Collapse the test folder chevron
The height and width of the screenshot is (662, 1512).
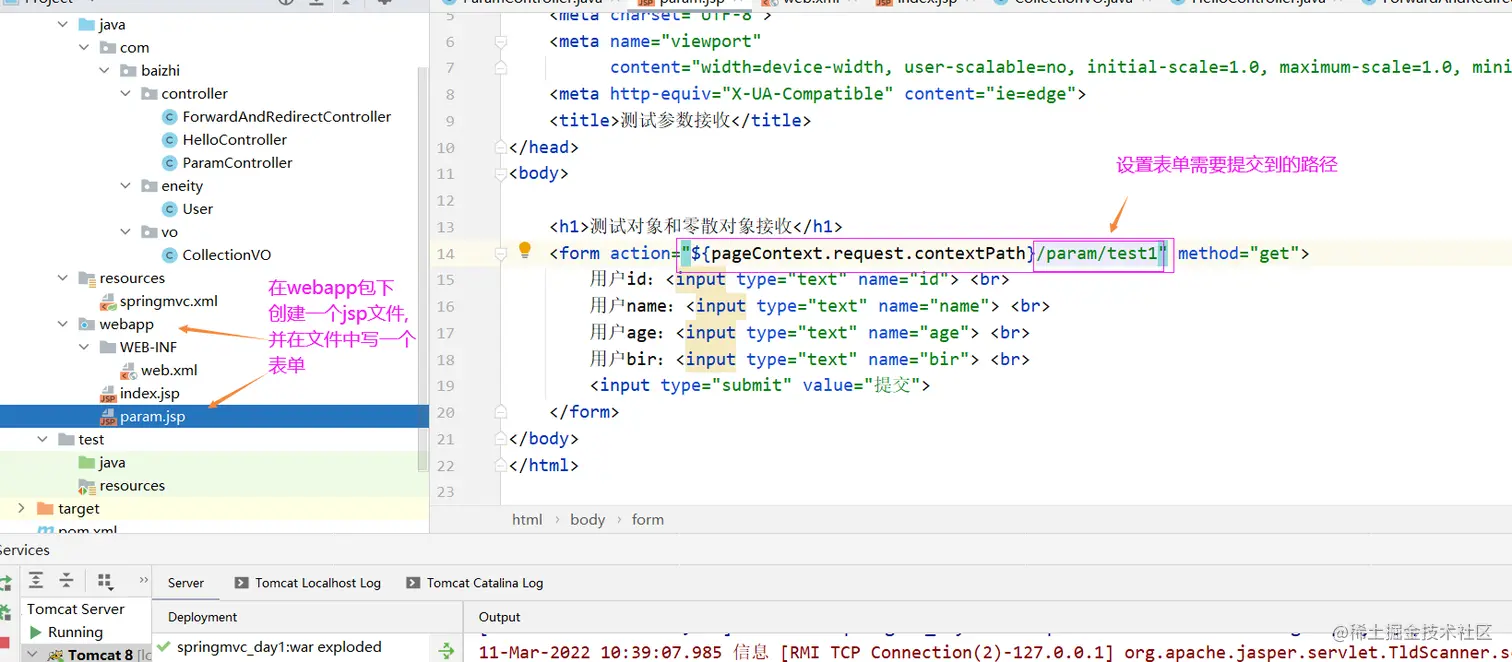(43, 440)
